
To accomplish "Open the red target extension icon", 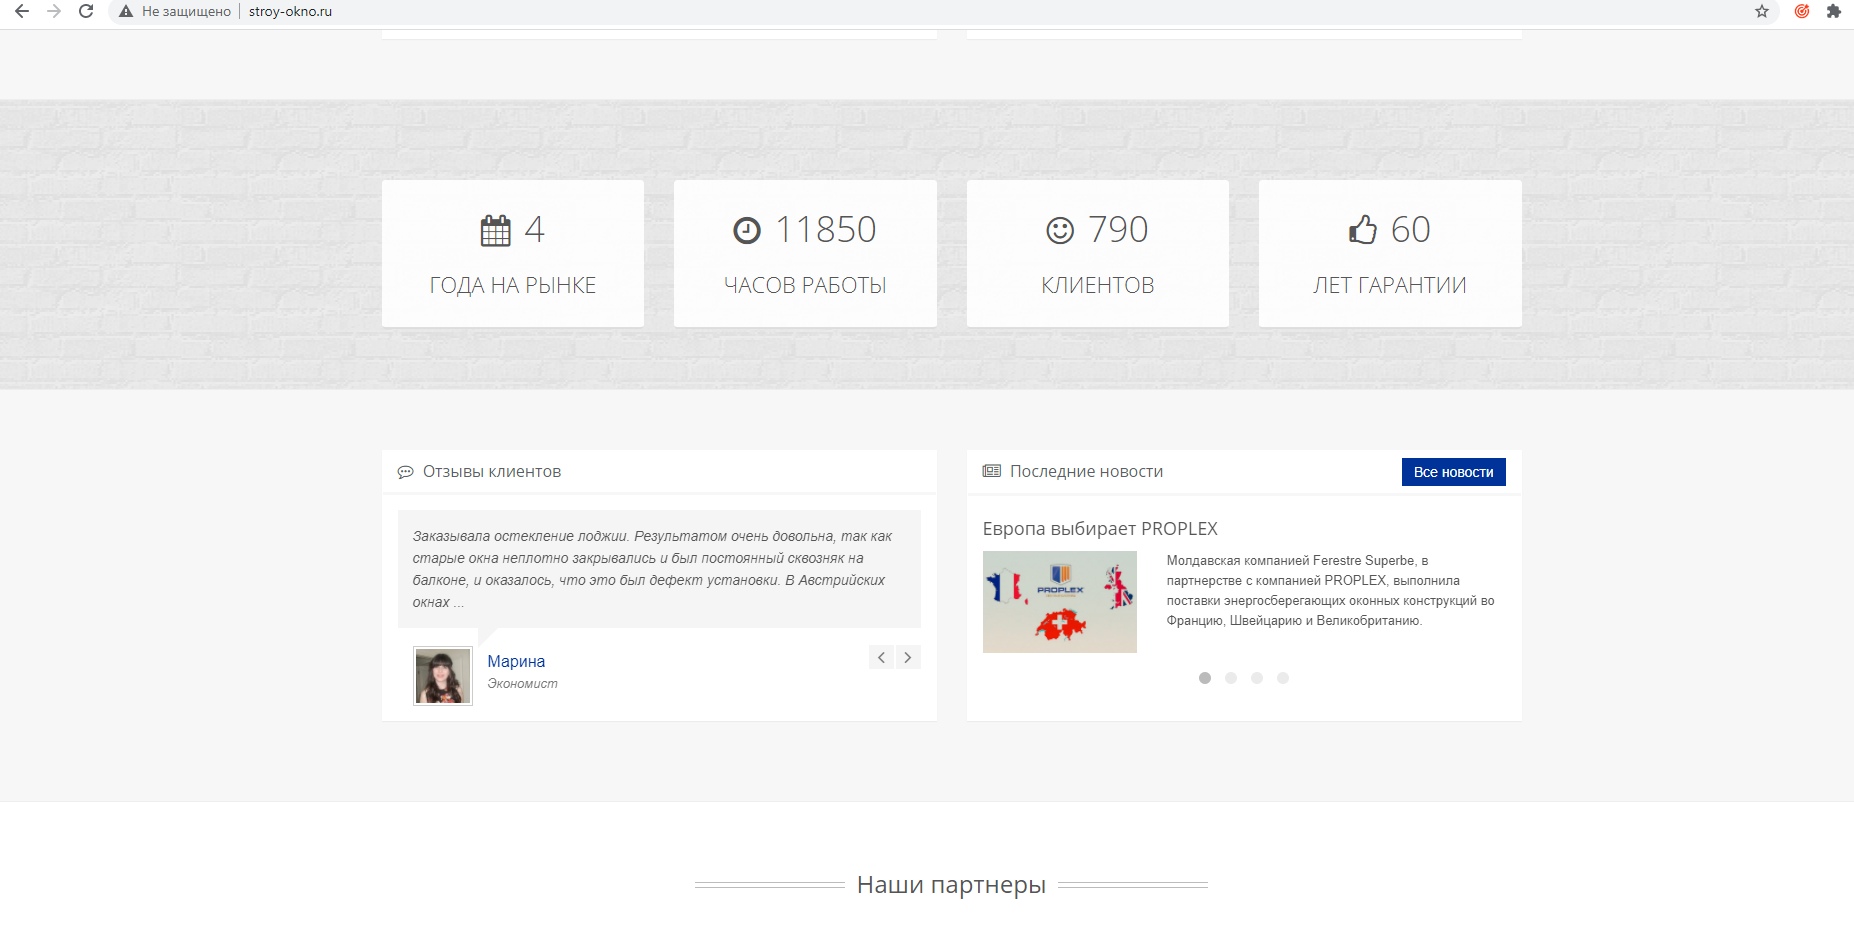I will click(1802, 11).
